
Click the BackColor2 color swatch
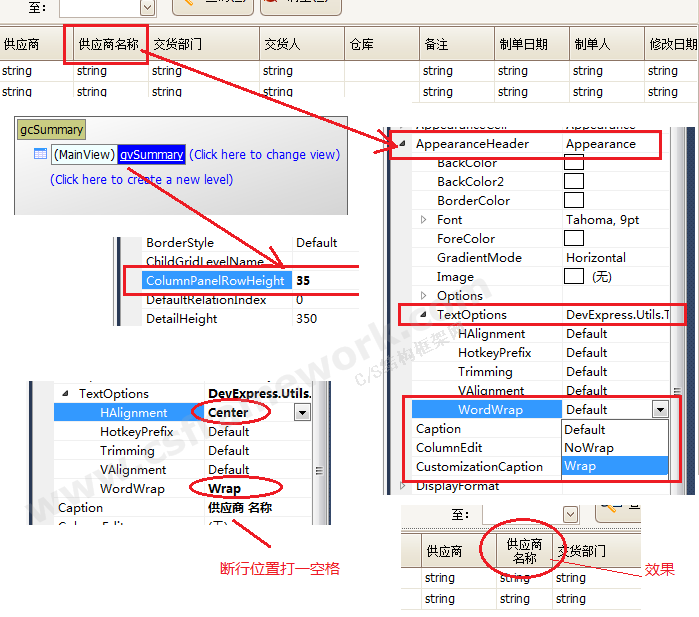point(574,181)
